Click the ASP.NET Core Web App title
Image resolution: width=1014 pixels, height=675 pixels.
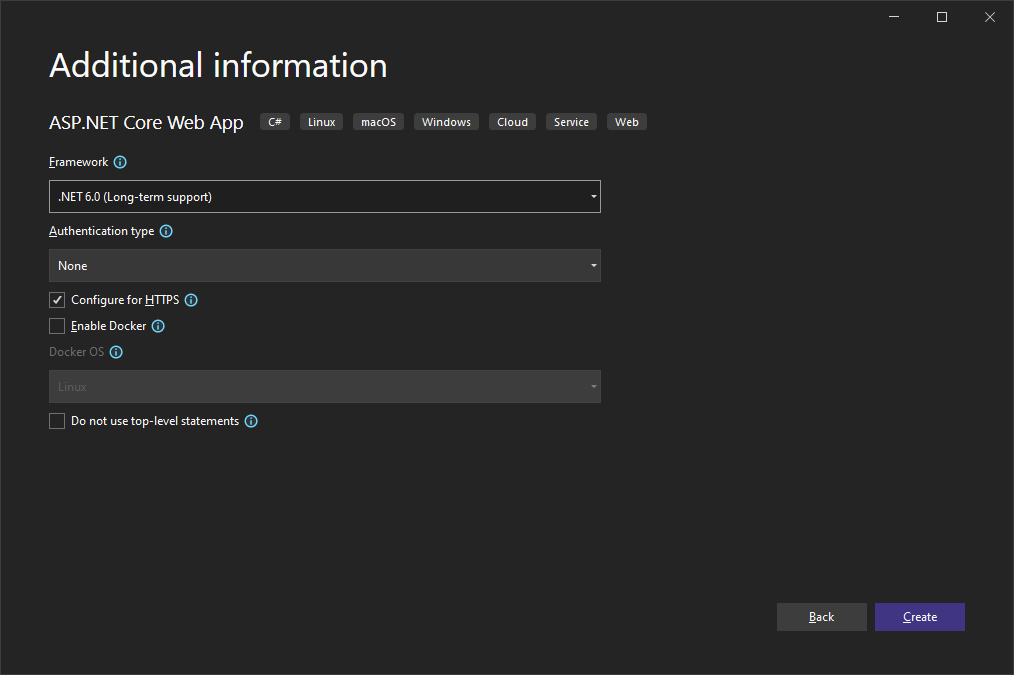(x=146, y=123)
